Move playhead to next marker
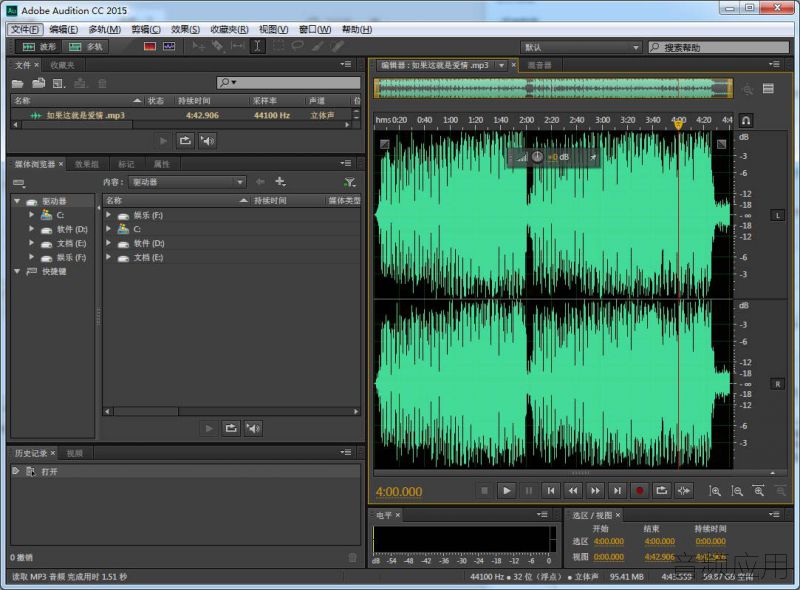This screenshot has width=800, height=590. pos(617,490)
